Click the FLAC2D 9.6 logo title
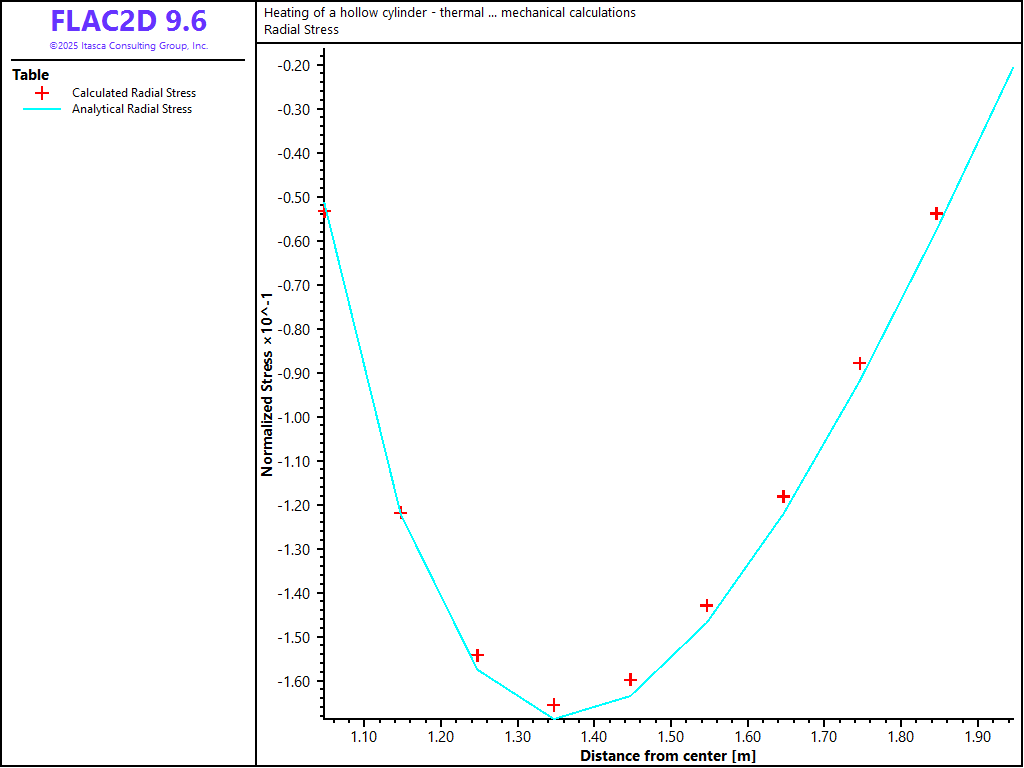Screen dimensions: 1024x768 click(x=128, y=21)
